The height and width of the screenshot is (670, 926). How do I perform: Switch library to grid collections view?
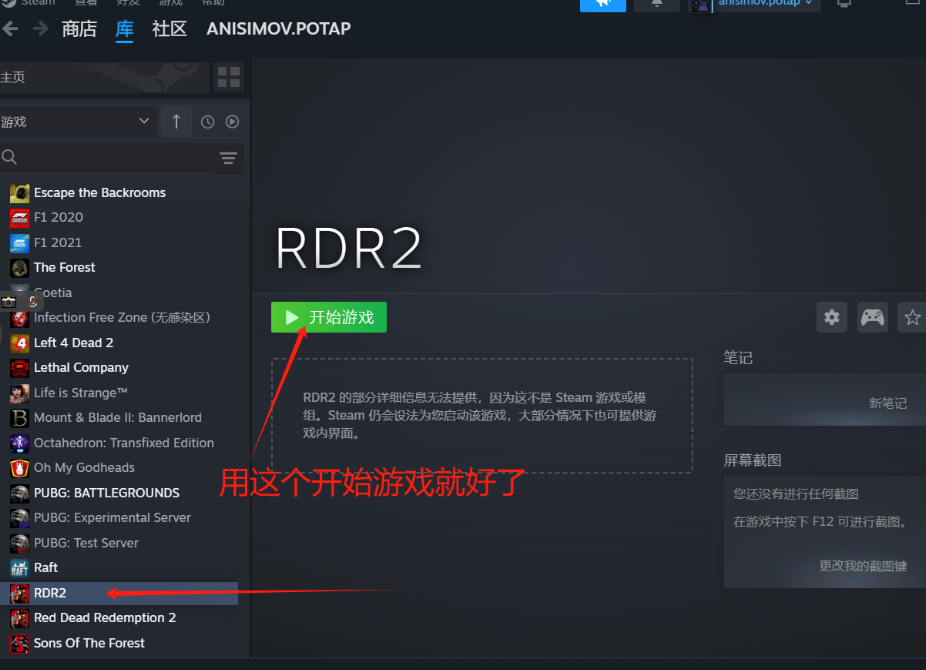[229, 77]
